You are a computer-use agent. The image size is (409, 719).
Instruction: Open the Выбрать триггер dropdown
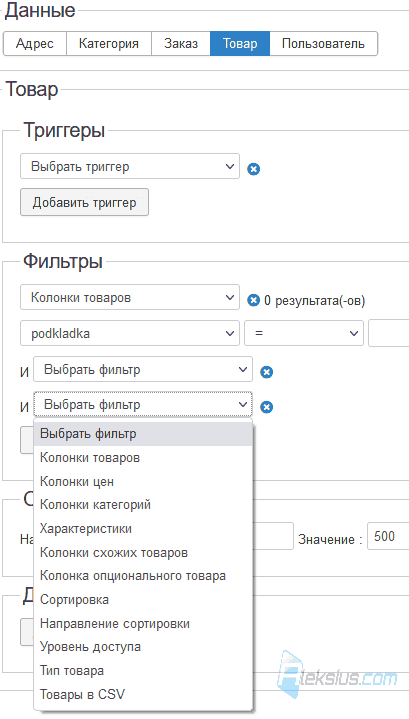click(x=130, y=166)
